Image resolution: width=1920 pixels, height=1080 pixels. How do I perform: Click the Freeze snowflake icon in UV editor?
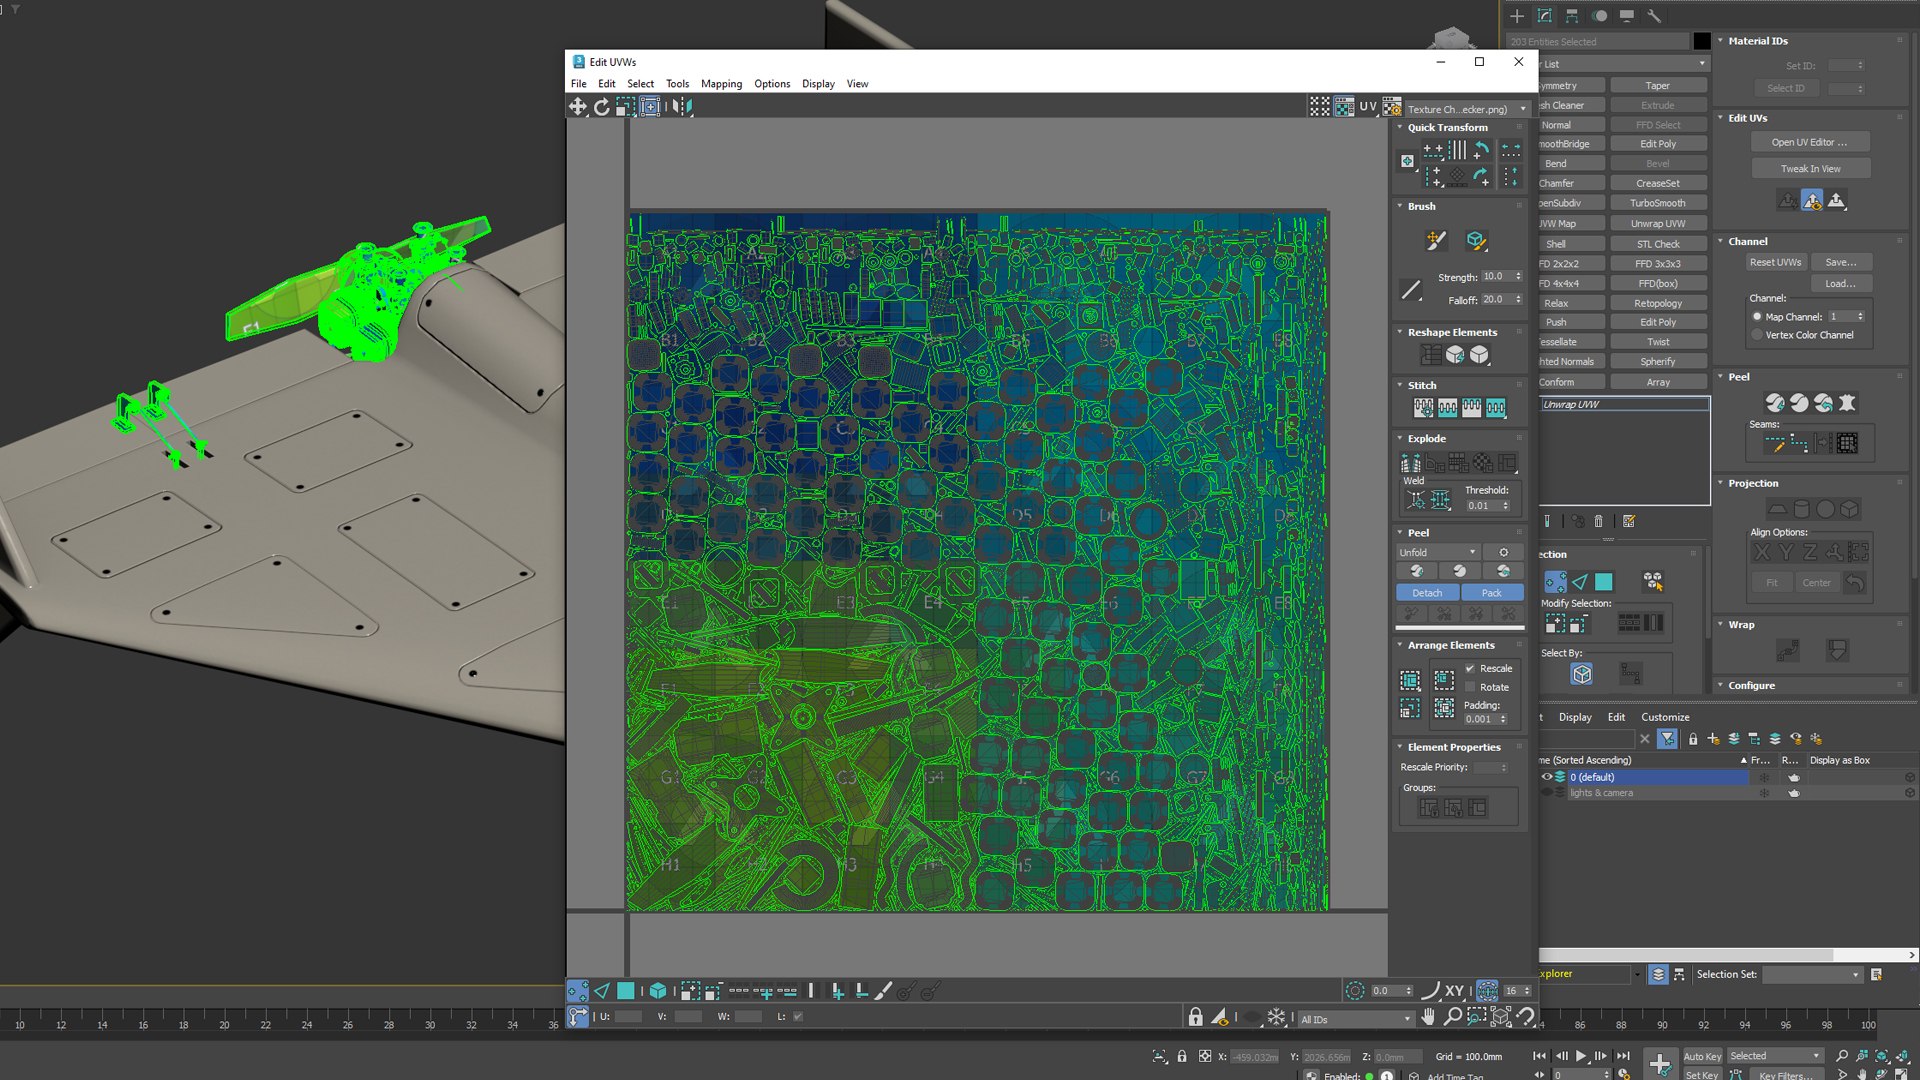point(1276,1017)
